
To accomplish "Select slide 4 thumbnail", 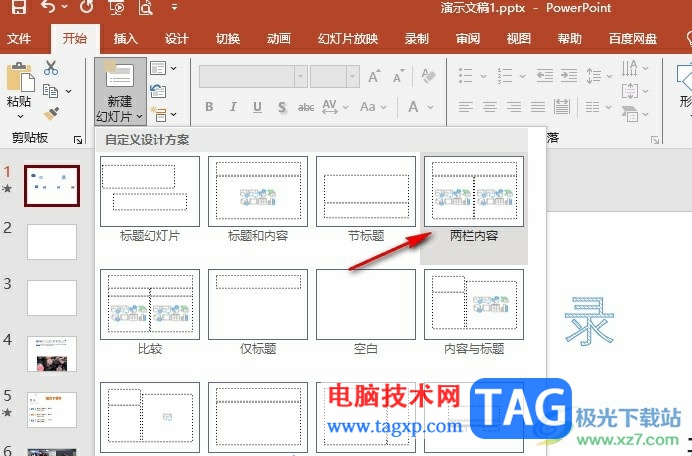I will pos(52,354).
